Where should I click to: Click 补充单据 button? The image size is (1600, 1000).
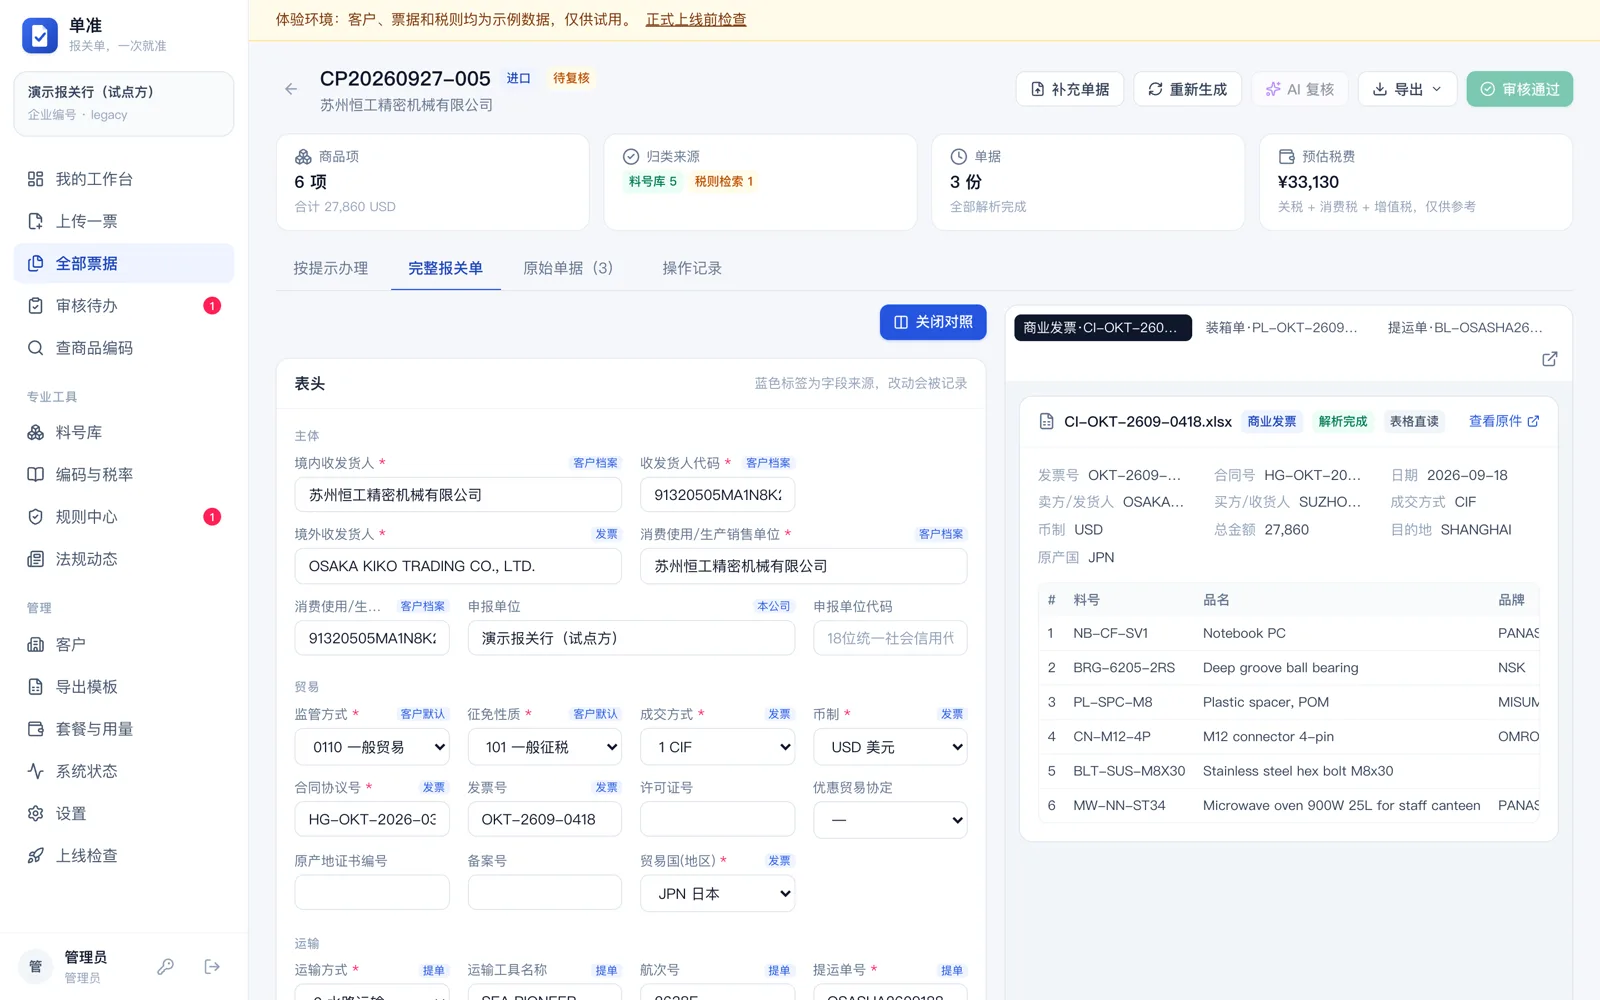tap(1070, 89)
